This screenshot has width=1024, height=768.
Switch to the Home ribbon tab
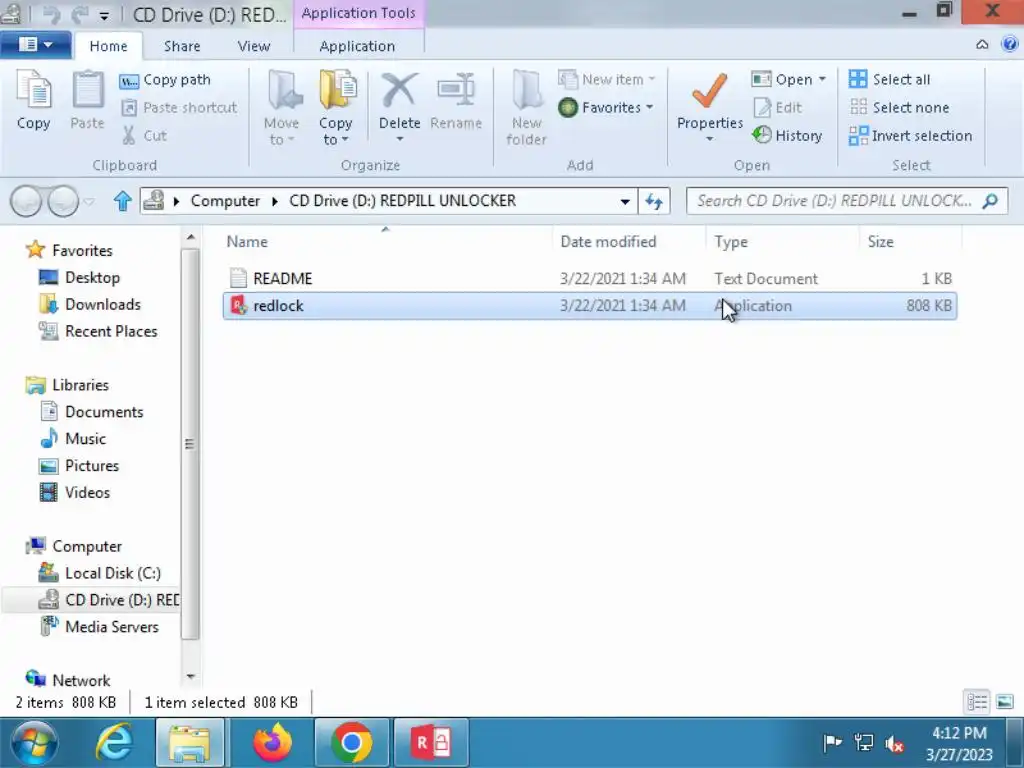108,46
